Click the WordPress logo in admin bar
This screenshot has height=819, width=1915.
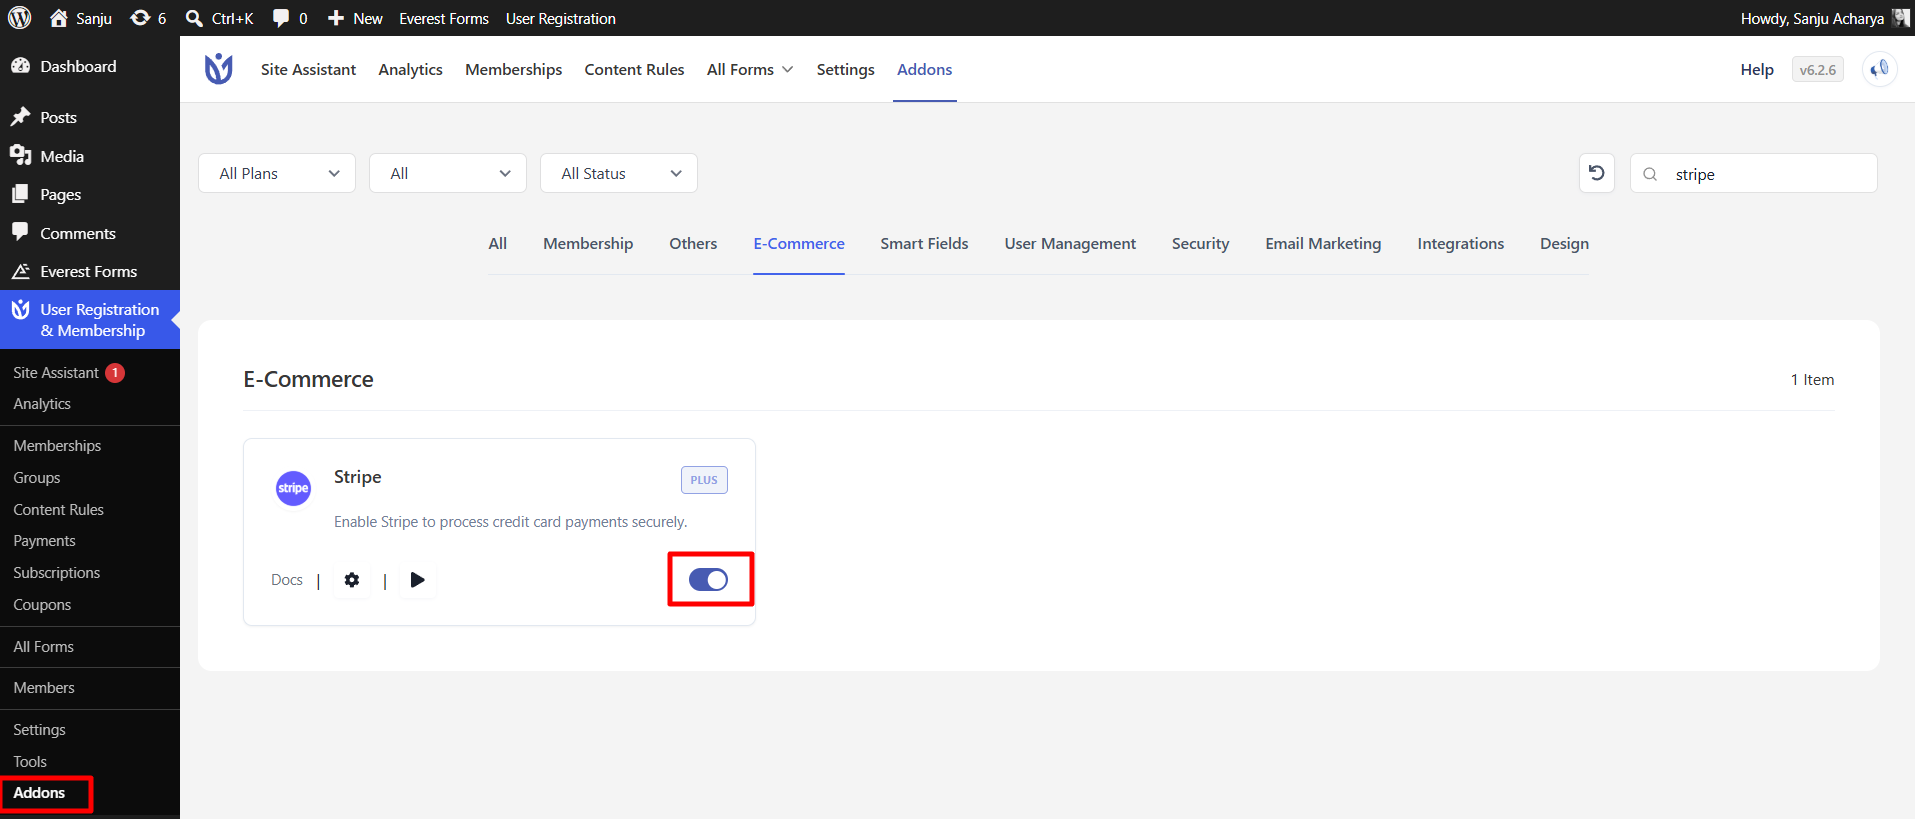pyautogui.click(x=20, y=18)
